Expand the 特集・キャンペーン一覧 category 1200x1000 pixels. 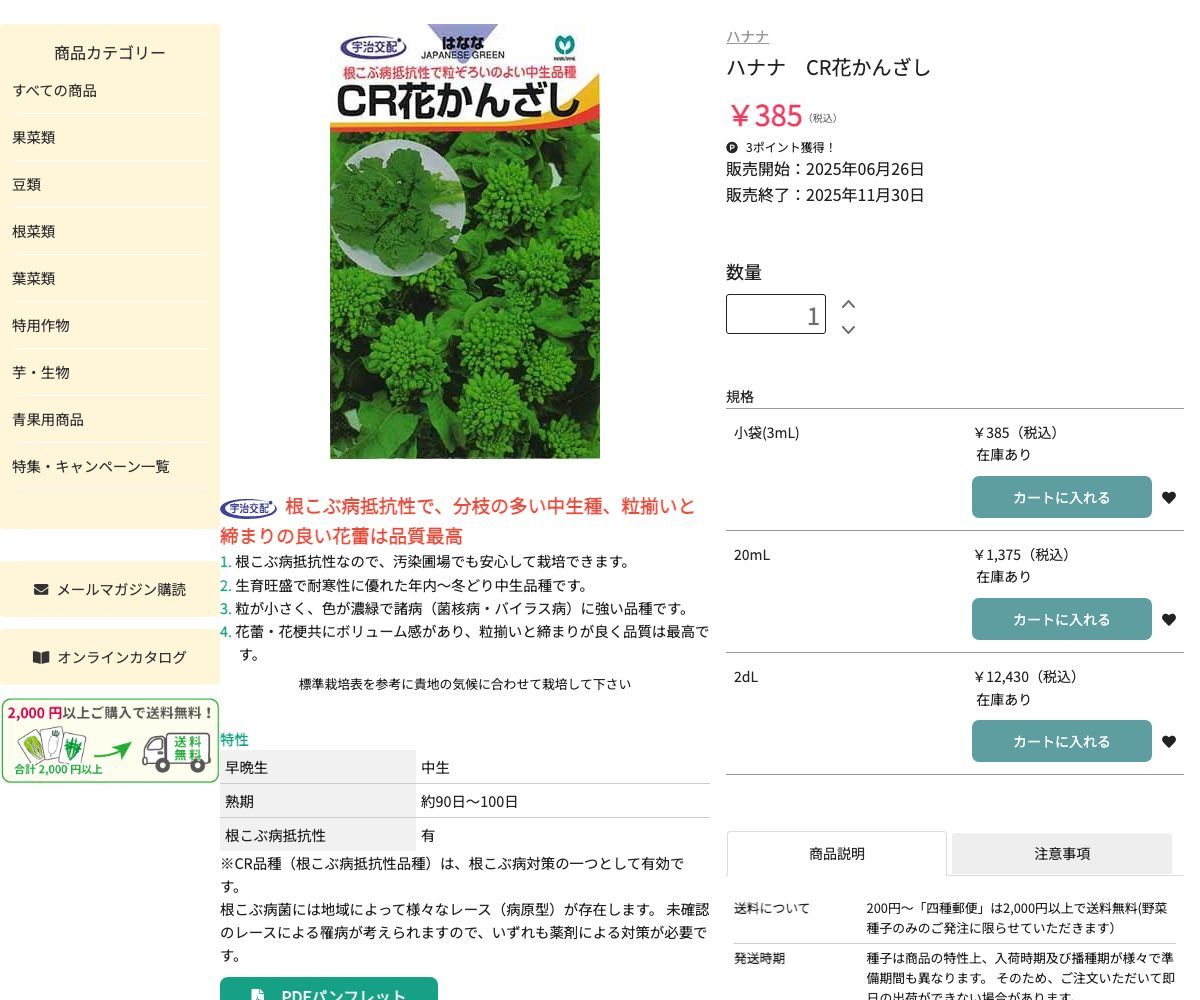click(x=91, y=466)
